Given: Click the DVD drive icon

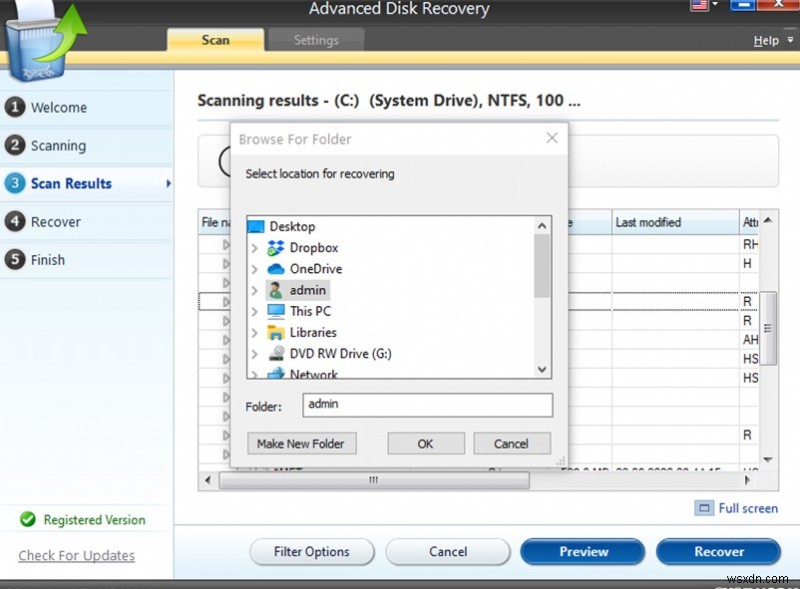Looking at the screenshot, I should 277,353.
